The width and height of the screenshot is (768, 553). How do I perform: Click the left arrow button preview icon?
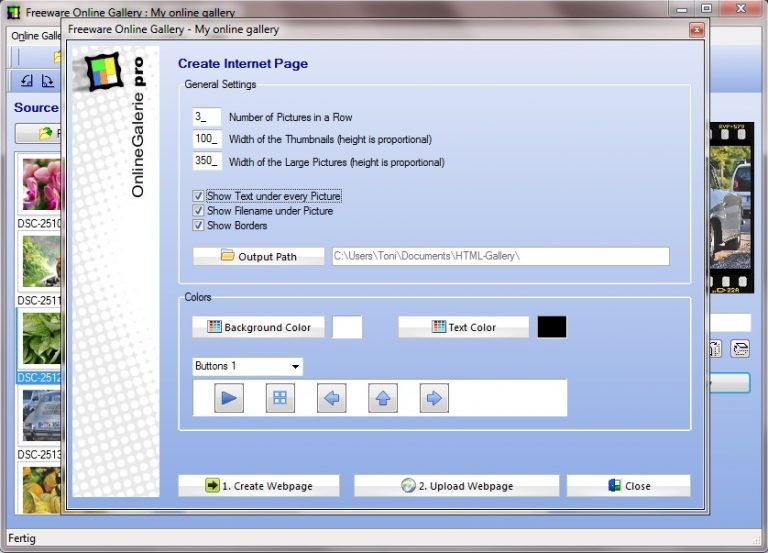(332, 398)
